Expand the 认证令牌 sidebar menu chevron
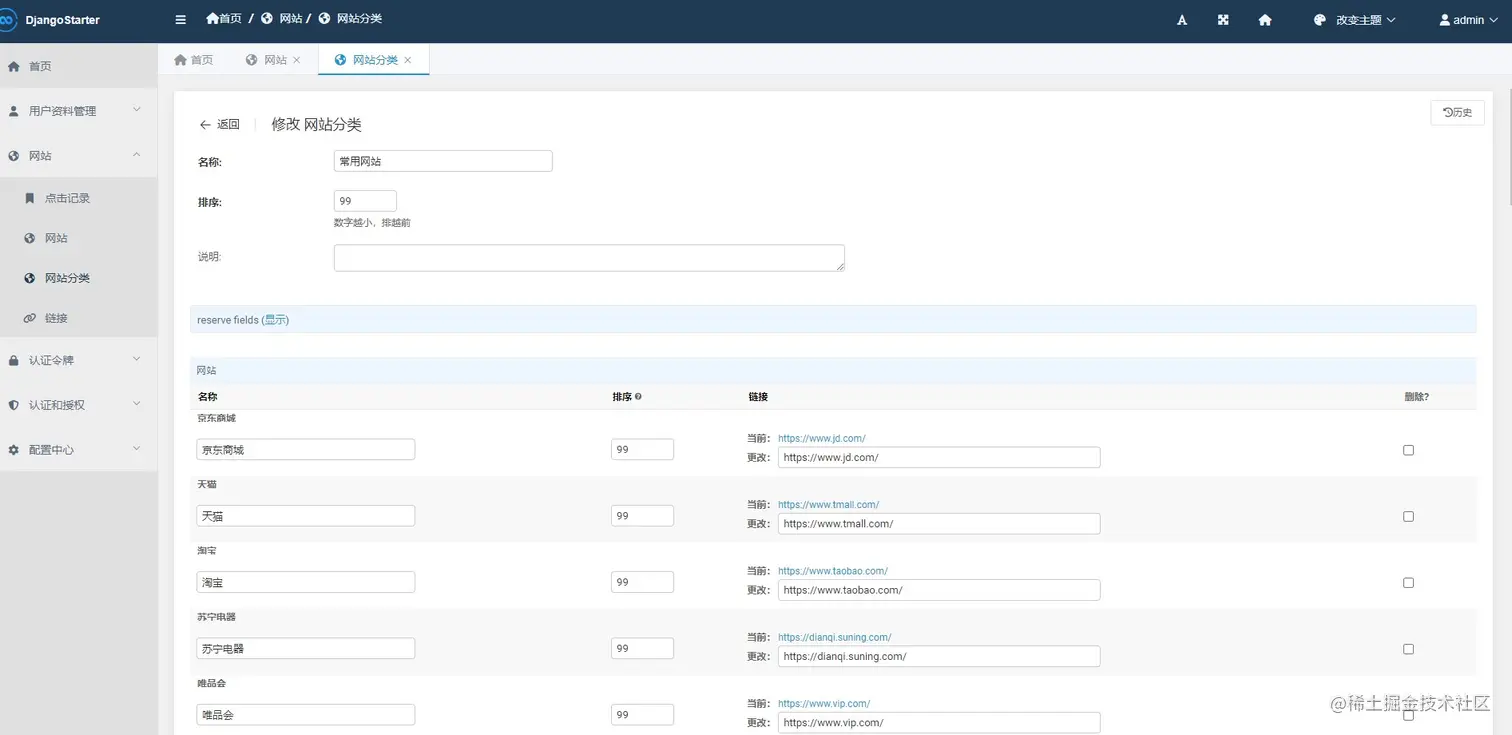 tap(137, 359)
